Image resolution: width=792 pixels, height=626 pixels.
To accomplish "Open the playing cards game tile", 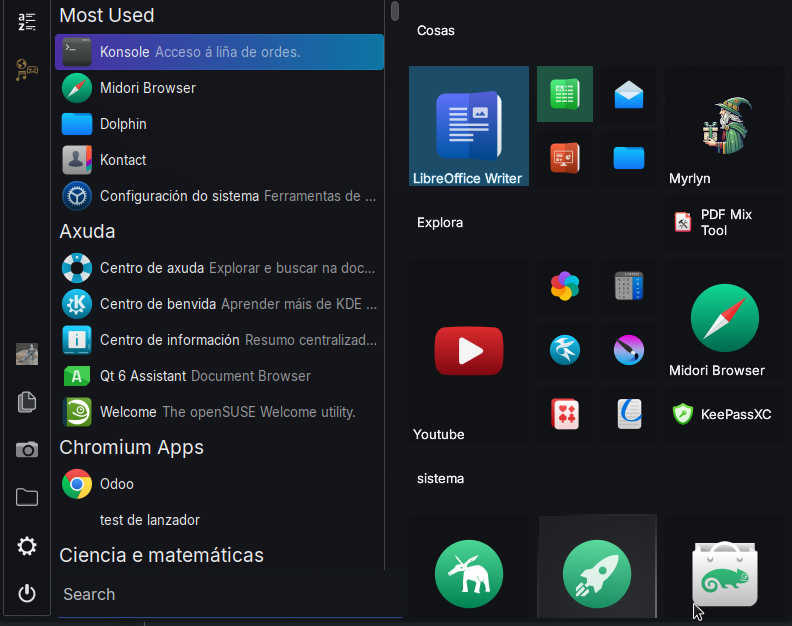I will coord(565,414).
